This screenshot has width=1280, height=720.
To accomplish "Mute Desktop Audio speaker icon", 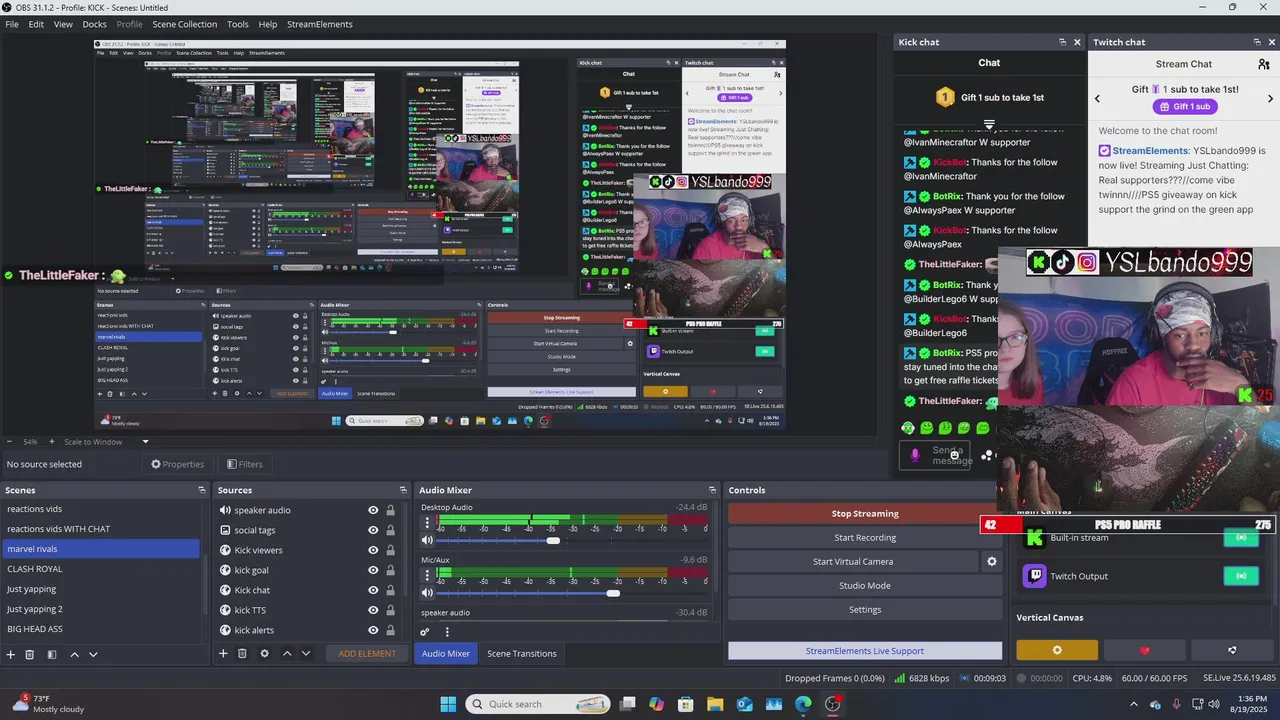I will (428, 540).
